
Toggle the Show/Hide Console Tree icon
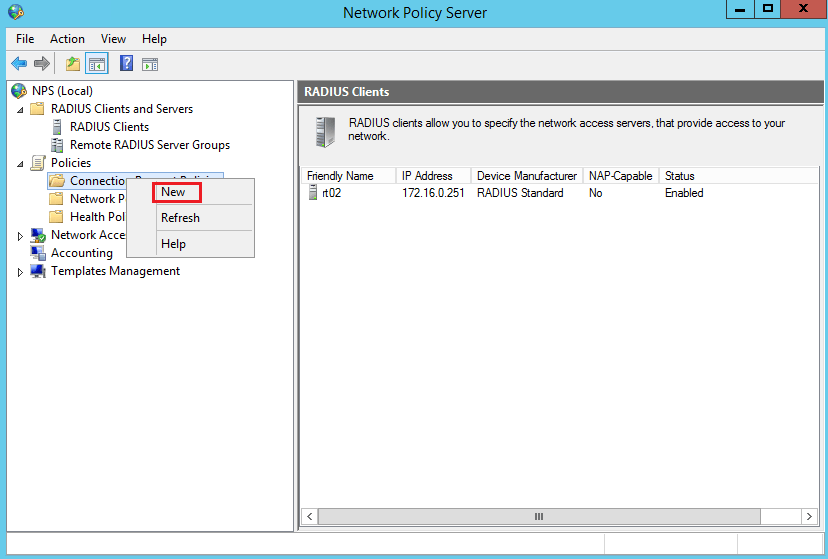click(97, 64)
